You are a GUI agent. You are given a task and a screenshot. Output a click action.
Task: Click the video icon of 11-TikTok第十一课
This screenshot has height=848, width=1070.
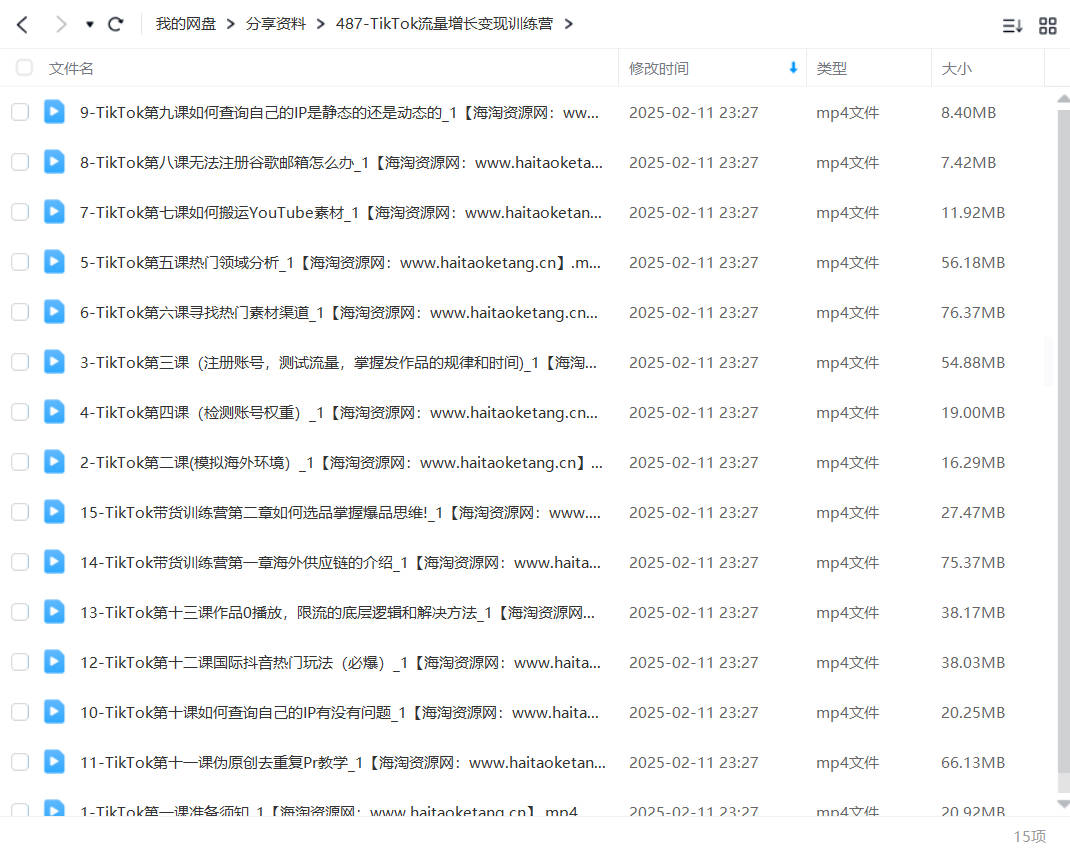(x=55, y=762)
